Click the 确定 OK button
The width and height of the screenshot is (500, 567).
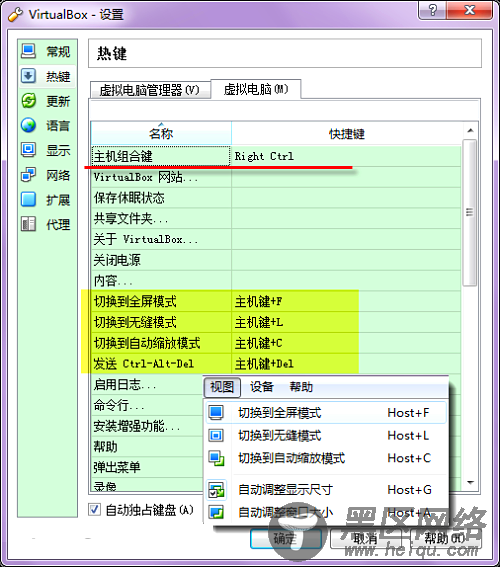(x=286, y=539)
